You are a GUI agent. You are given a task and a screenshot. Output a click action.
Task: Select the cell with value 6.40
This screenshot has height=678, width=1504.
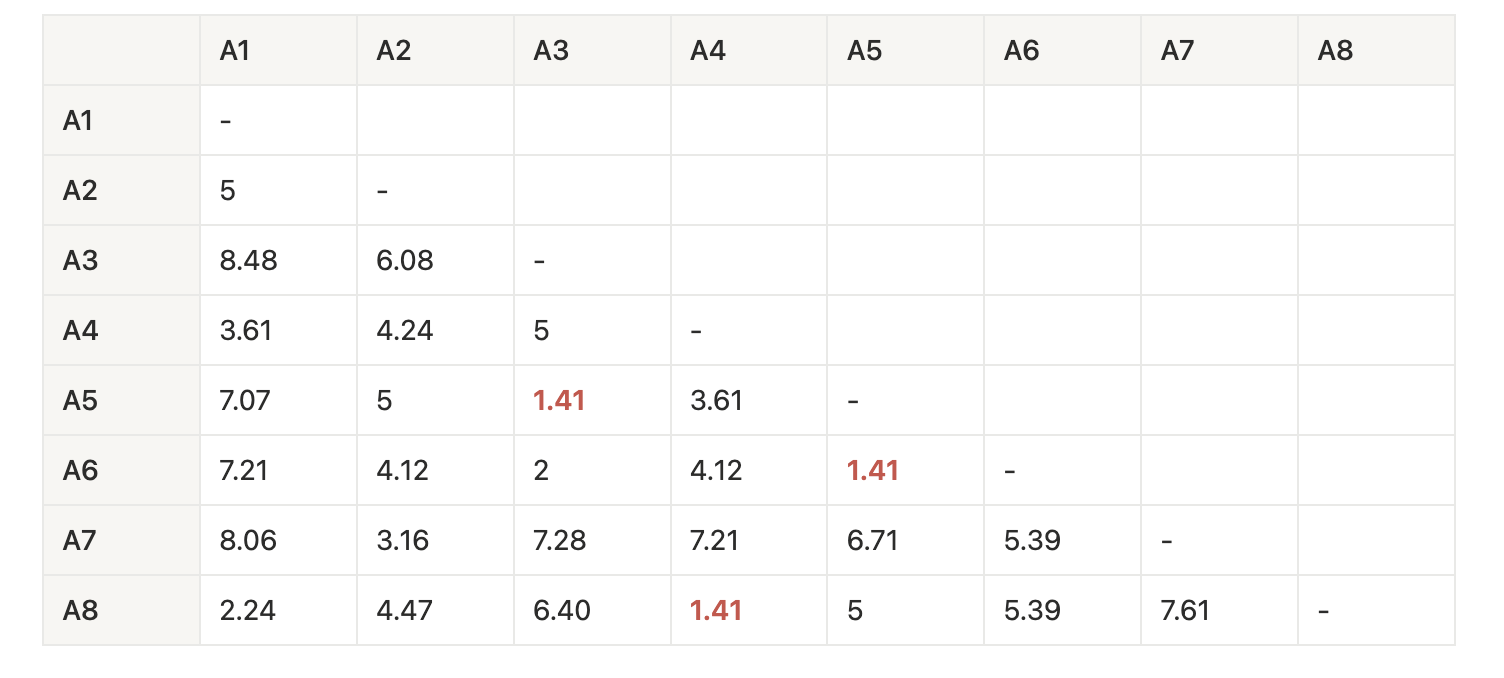(562, 611)
